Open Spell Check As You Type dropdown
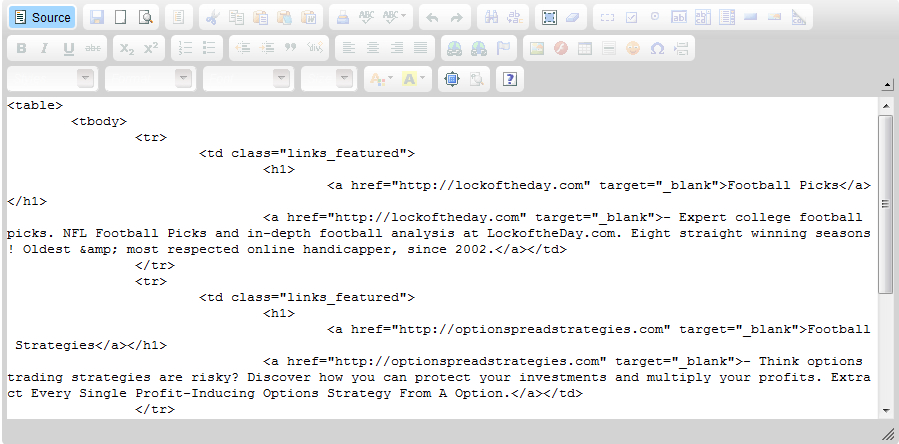The width and height of the screenshot is (899, 444). click(394, 18)
